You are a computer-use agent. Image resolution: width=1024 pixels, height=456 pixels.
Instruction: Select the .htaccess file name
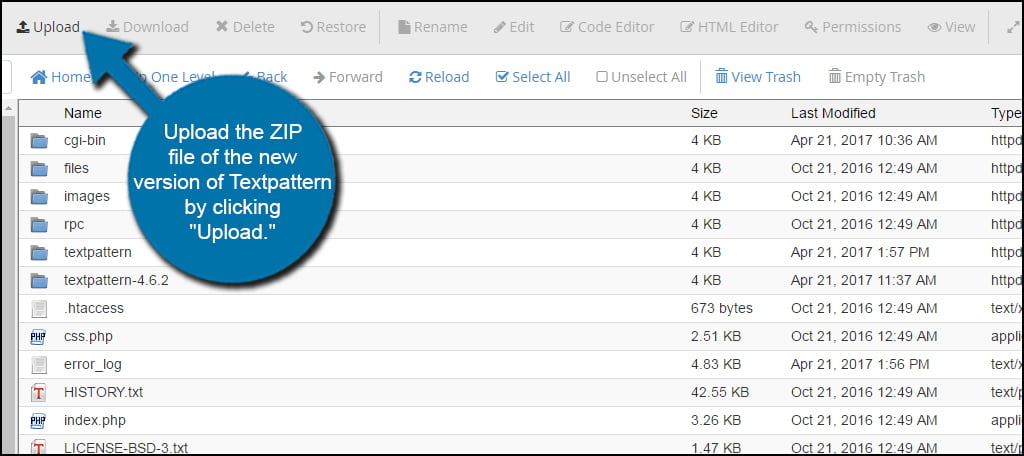coord(93,308)
